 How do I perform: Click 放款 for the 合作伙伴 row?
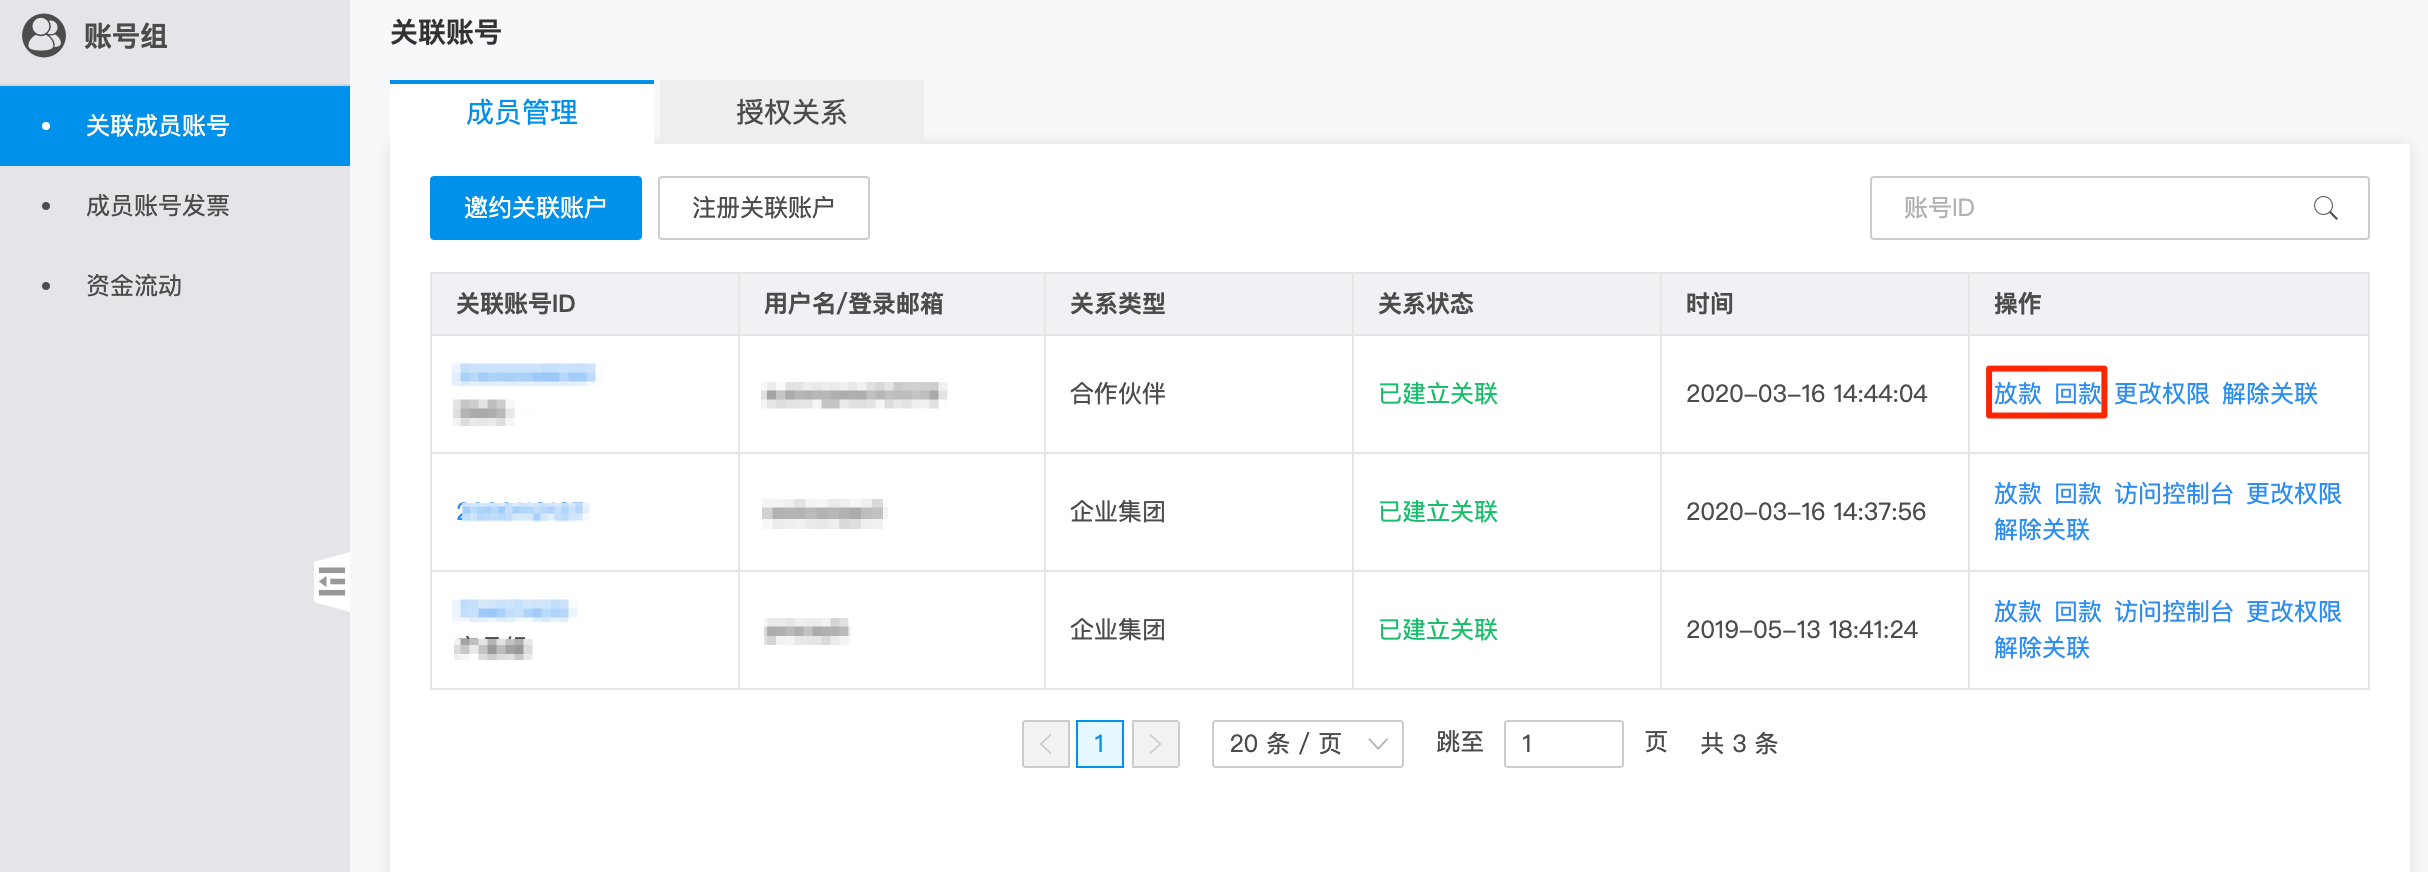click(x=2017, y=394)
